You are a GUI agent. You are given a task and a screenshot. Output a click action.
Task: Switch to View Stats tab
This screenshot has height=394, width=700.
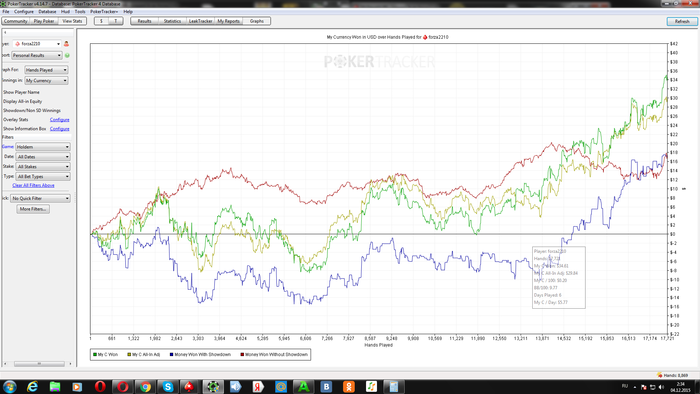(72, 21)
